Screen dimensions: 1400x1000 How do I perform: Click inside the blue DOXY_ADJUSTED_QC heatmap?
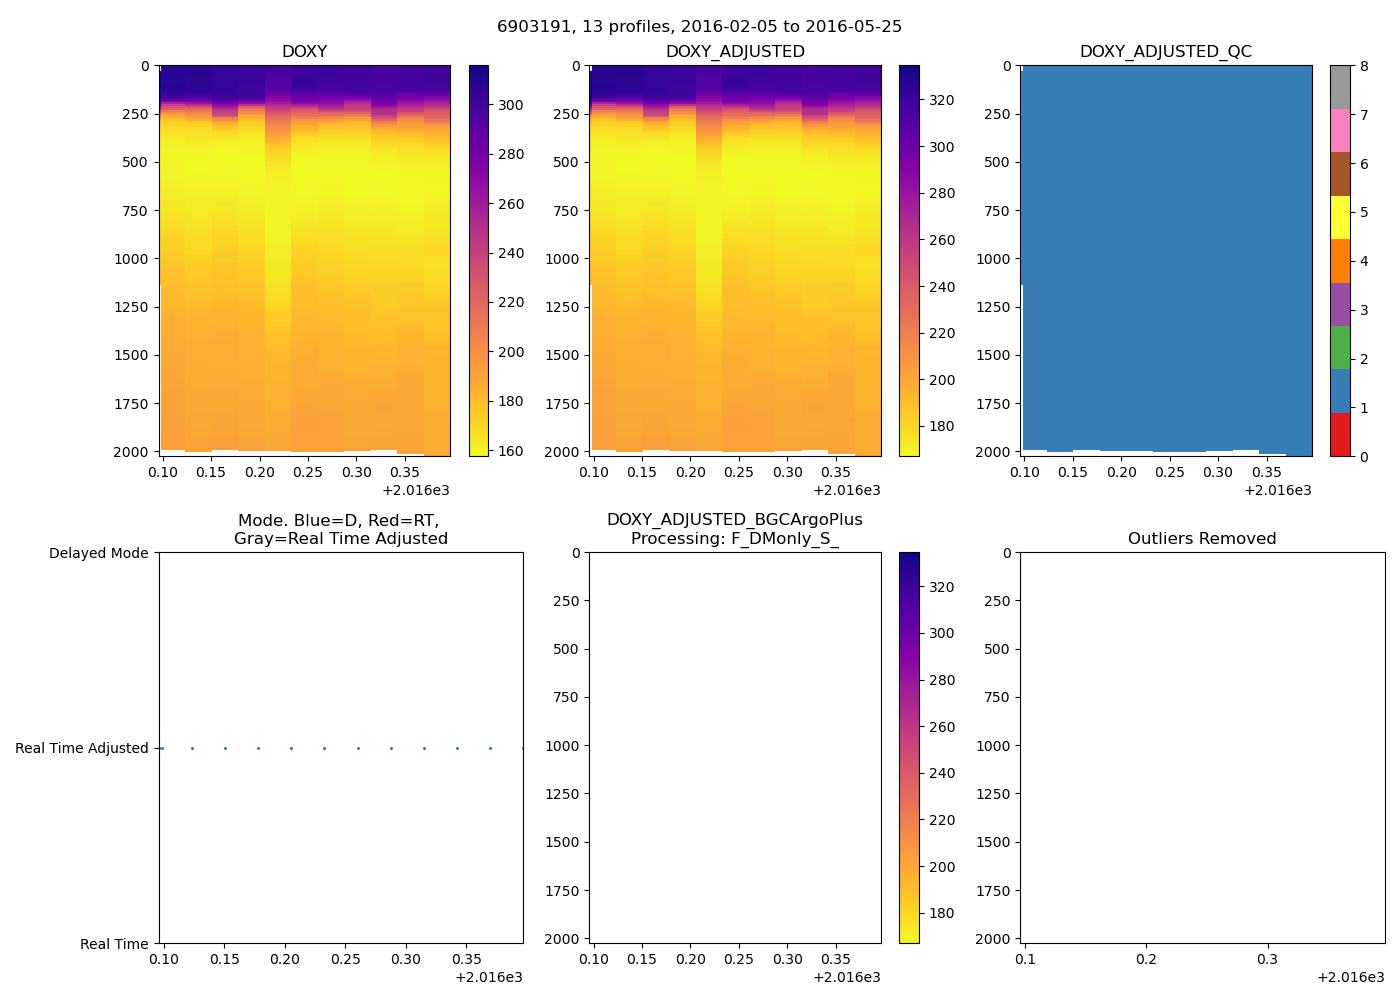click(1165, 260)
